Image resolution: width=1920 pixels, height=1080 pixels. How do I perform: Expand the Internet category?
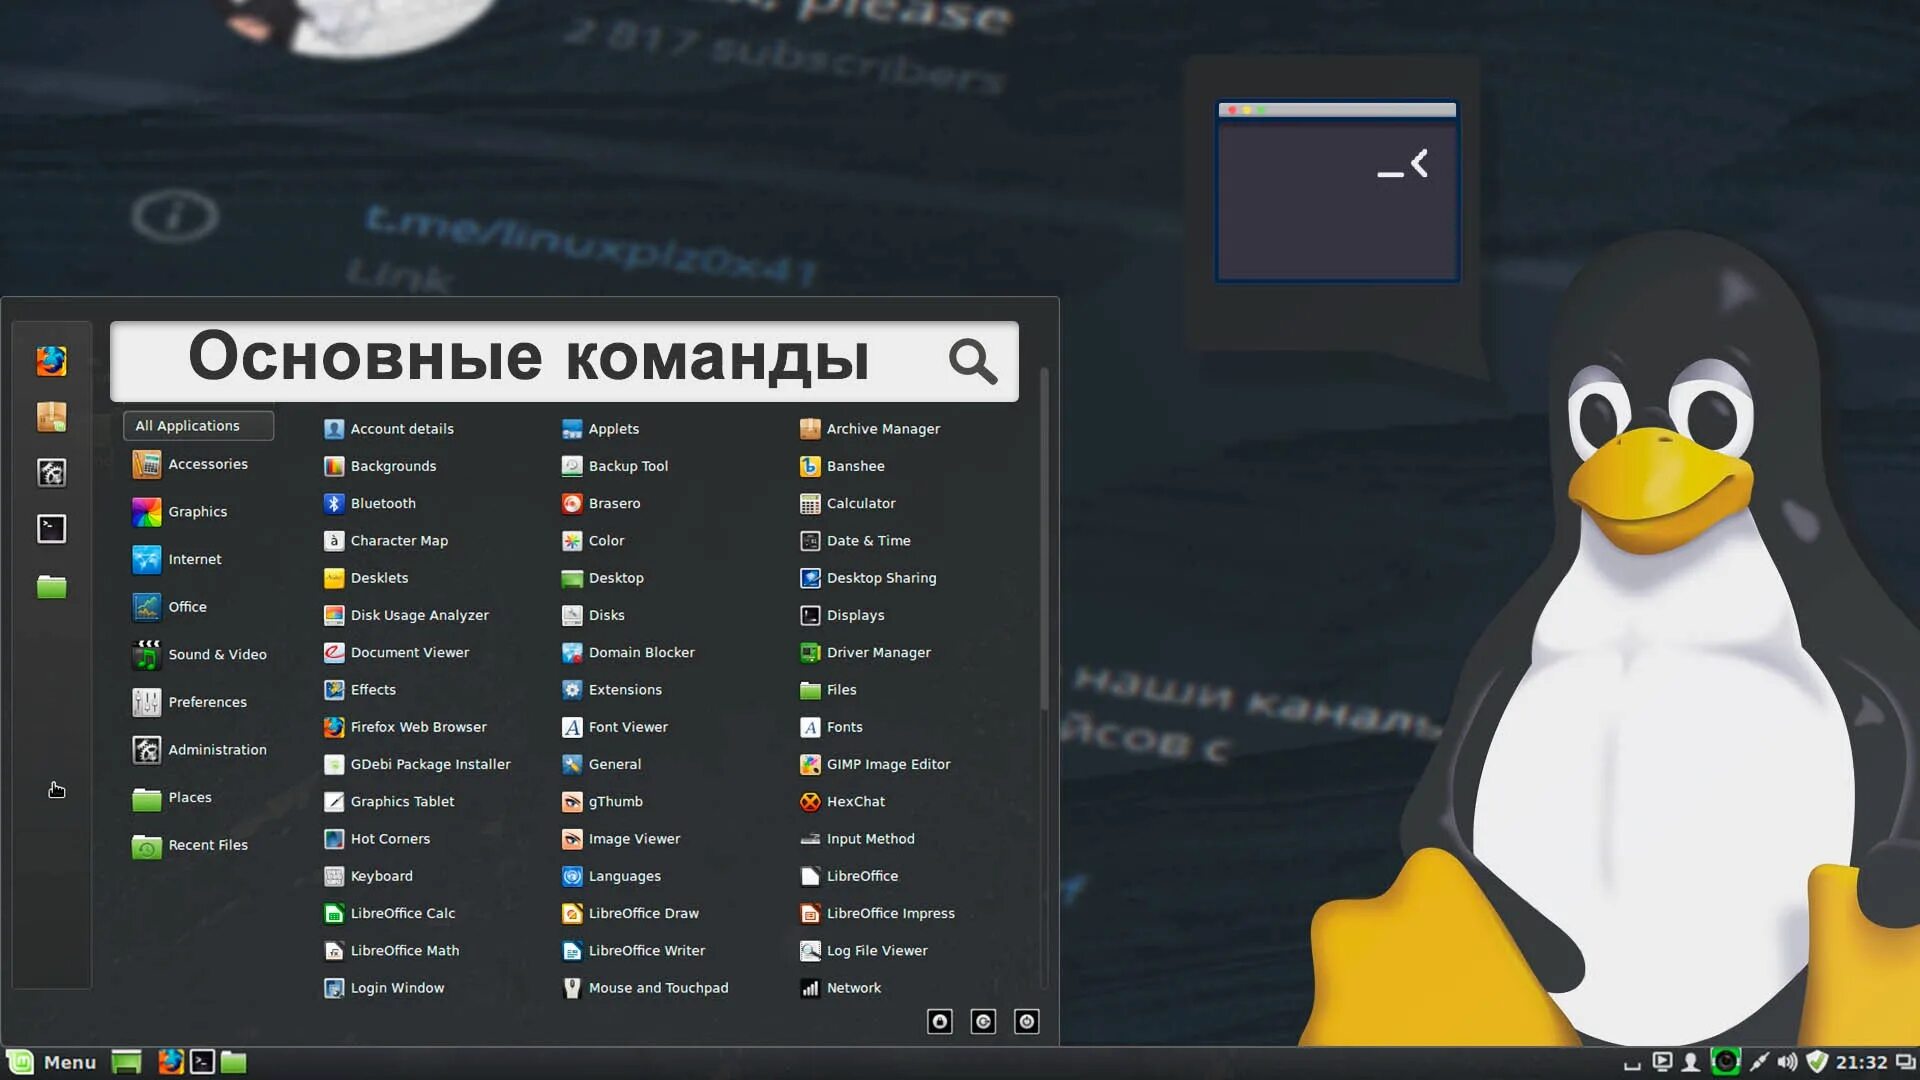(194, 559)
